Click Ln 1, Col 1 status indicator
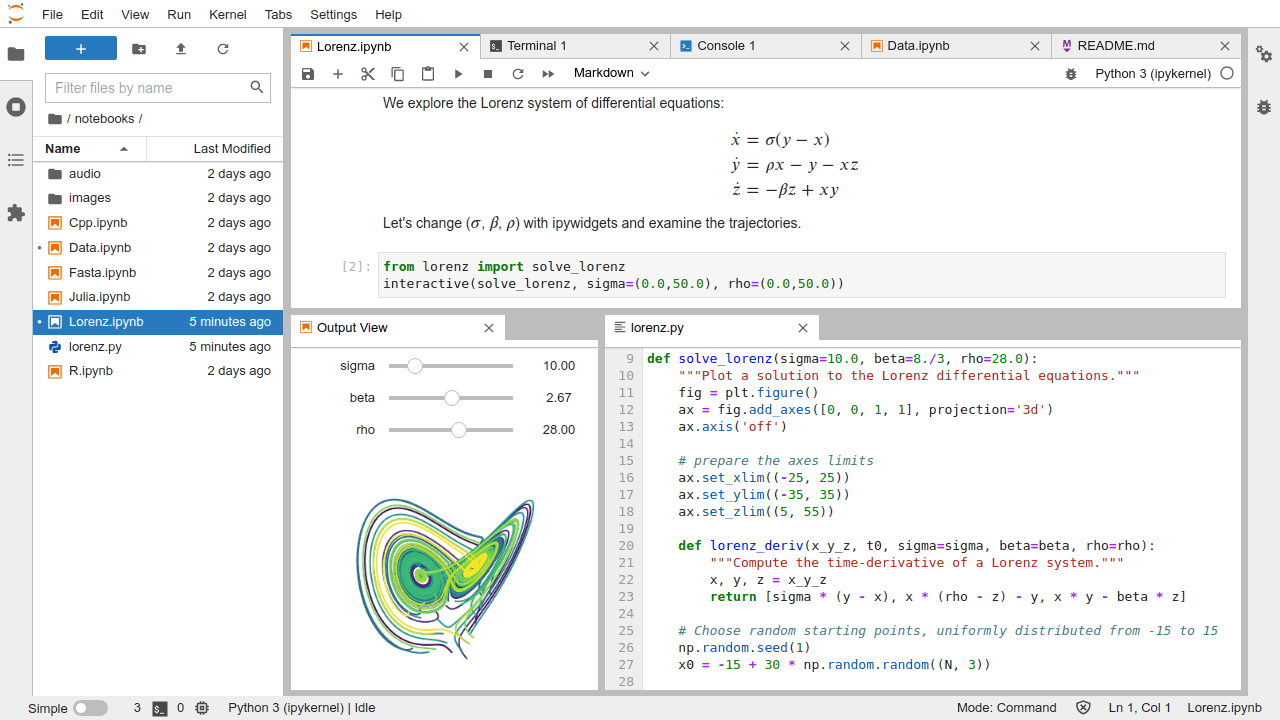 point(1139,707)
